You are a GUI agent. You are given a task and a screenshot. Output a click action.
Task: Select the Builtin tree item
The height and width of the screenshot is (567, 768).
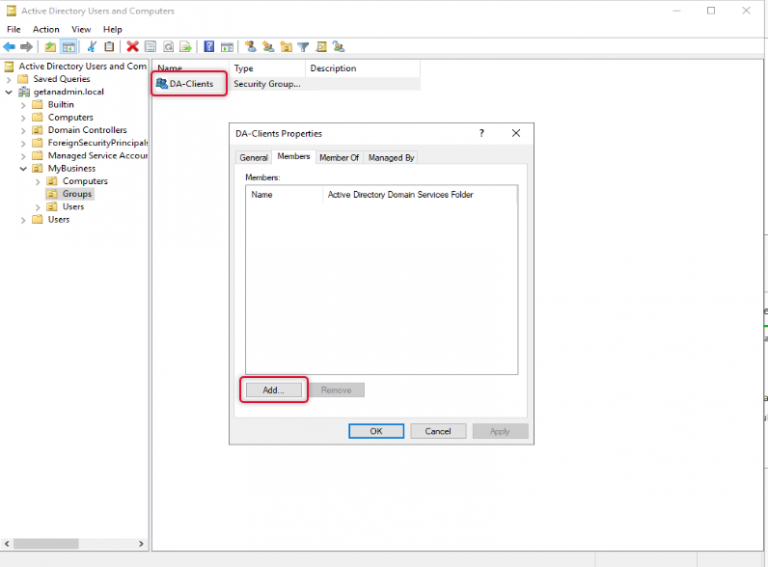(61, 105)
